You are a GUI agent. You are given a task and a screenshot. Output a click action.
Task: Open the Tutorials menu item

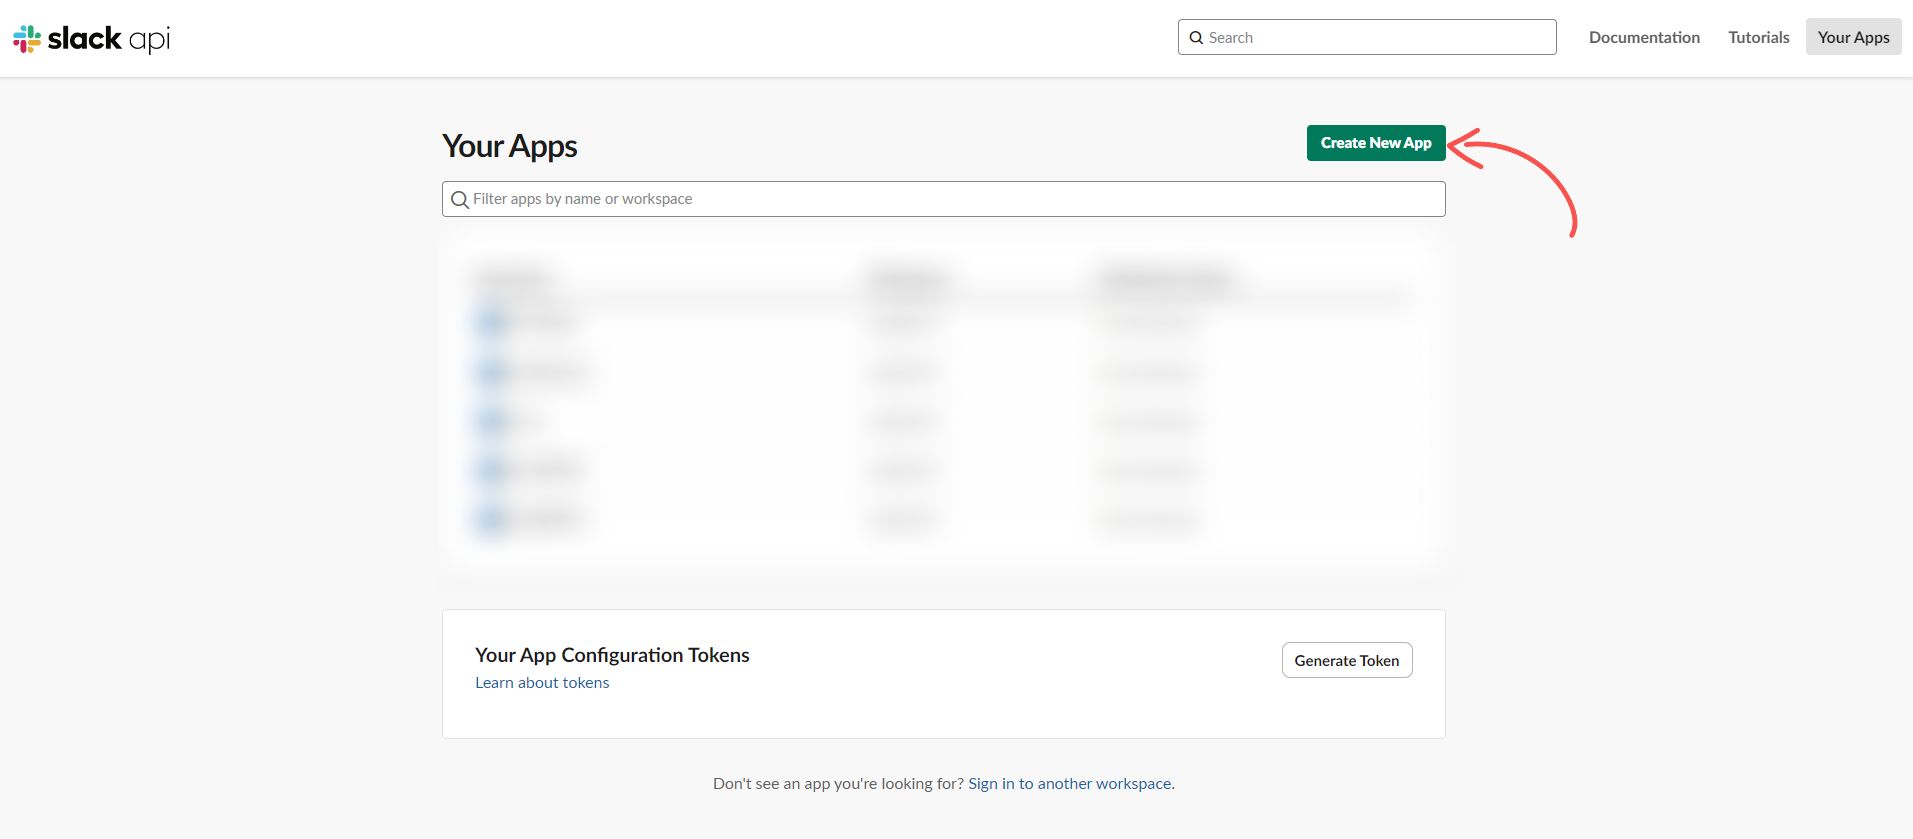(1759, 37)
